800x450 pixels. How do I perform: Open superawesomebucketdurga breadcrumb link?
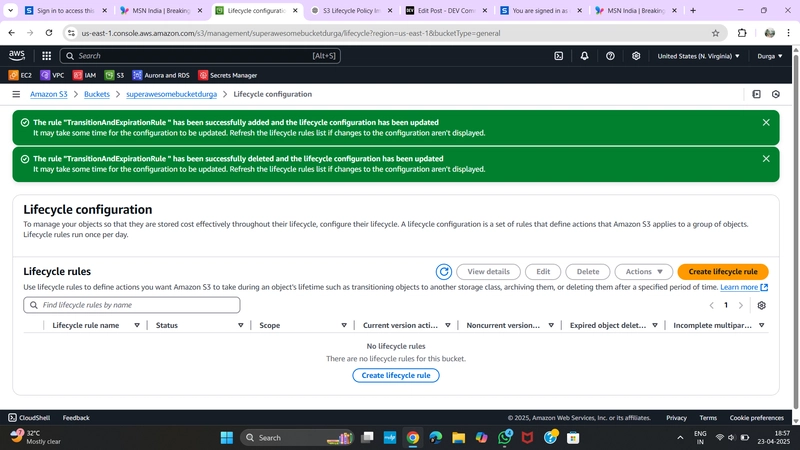(171, 94)
